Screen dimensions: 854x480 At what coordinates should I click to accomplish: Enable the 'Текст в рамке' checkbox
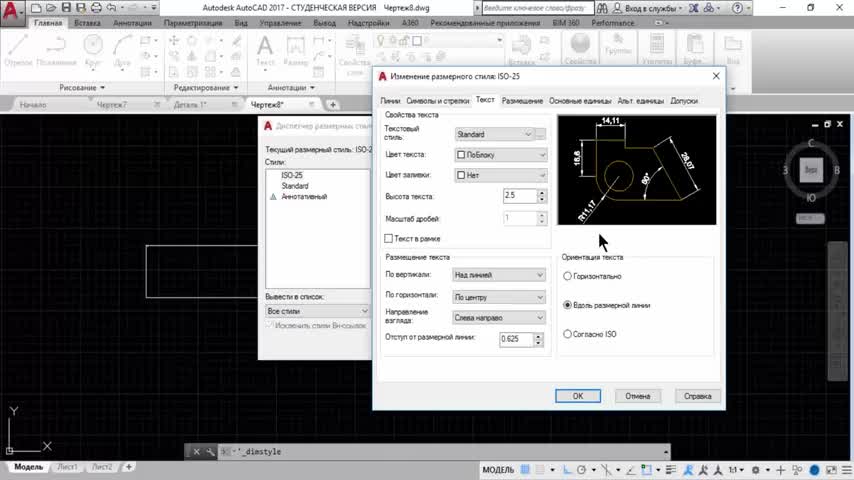point(388,239)
